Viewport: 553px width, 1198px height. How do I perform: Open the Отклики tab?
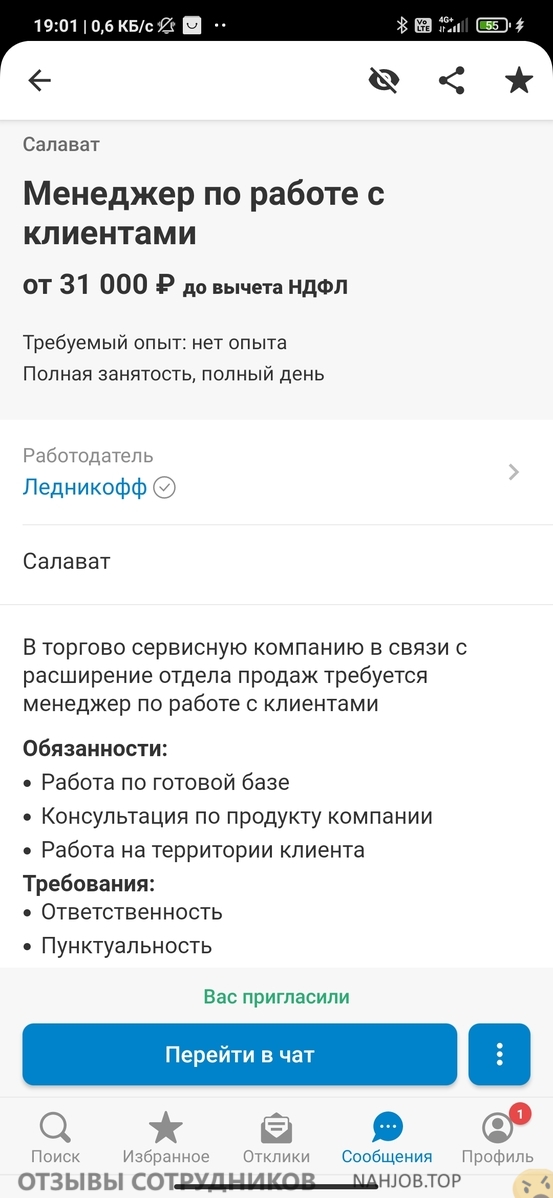[276, 1138]
